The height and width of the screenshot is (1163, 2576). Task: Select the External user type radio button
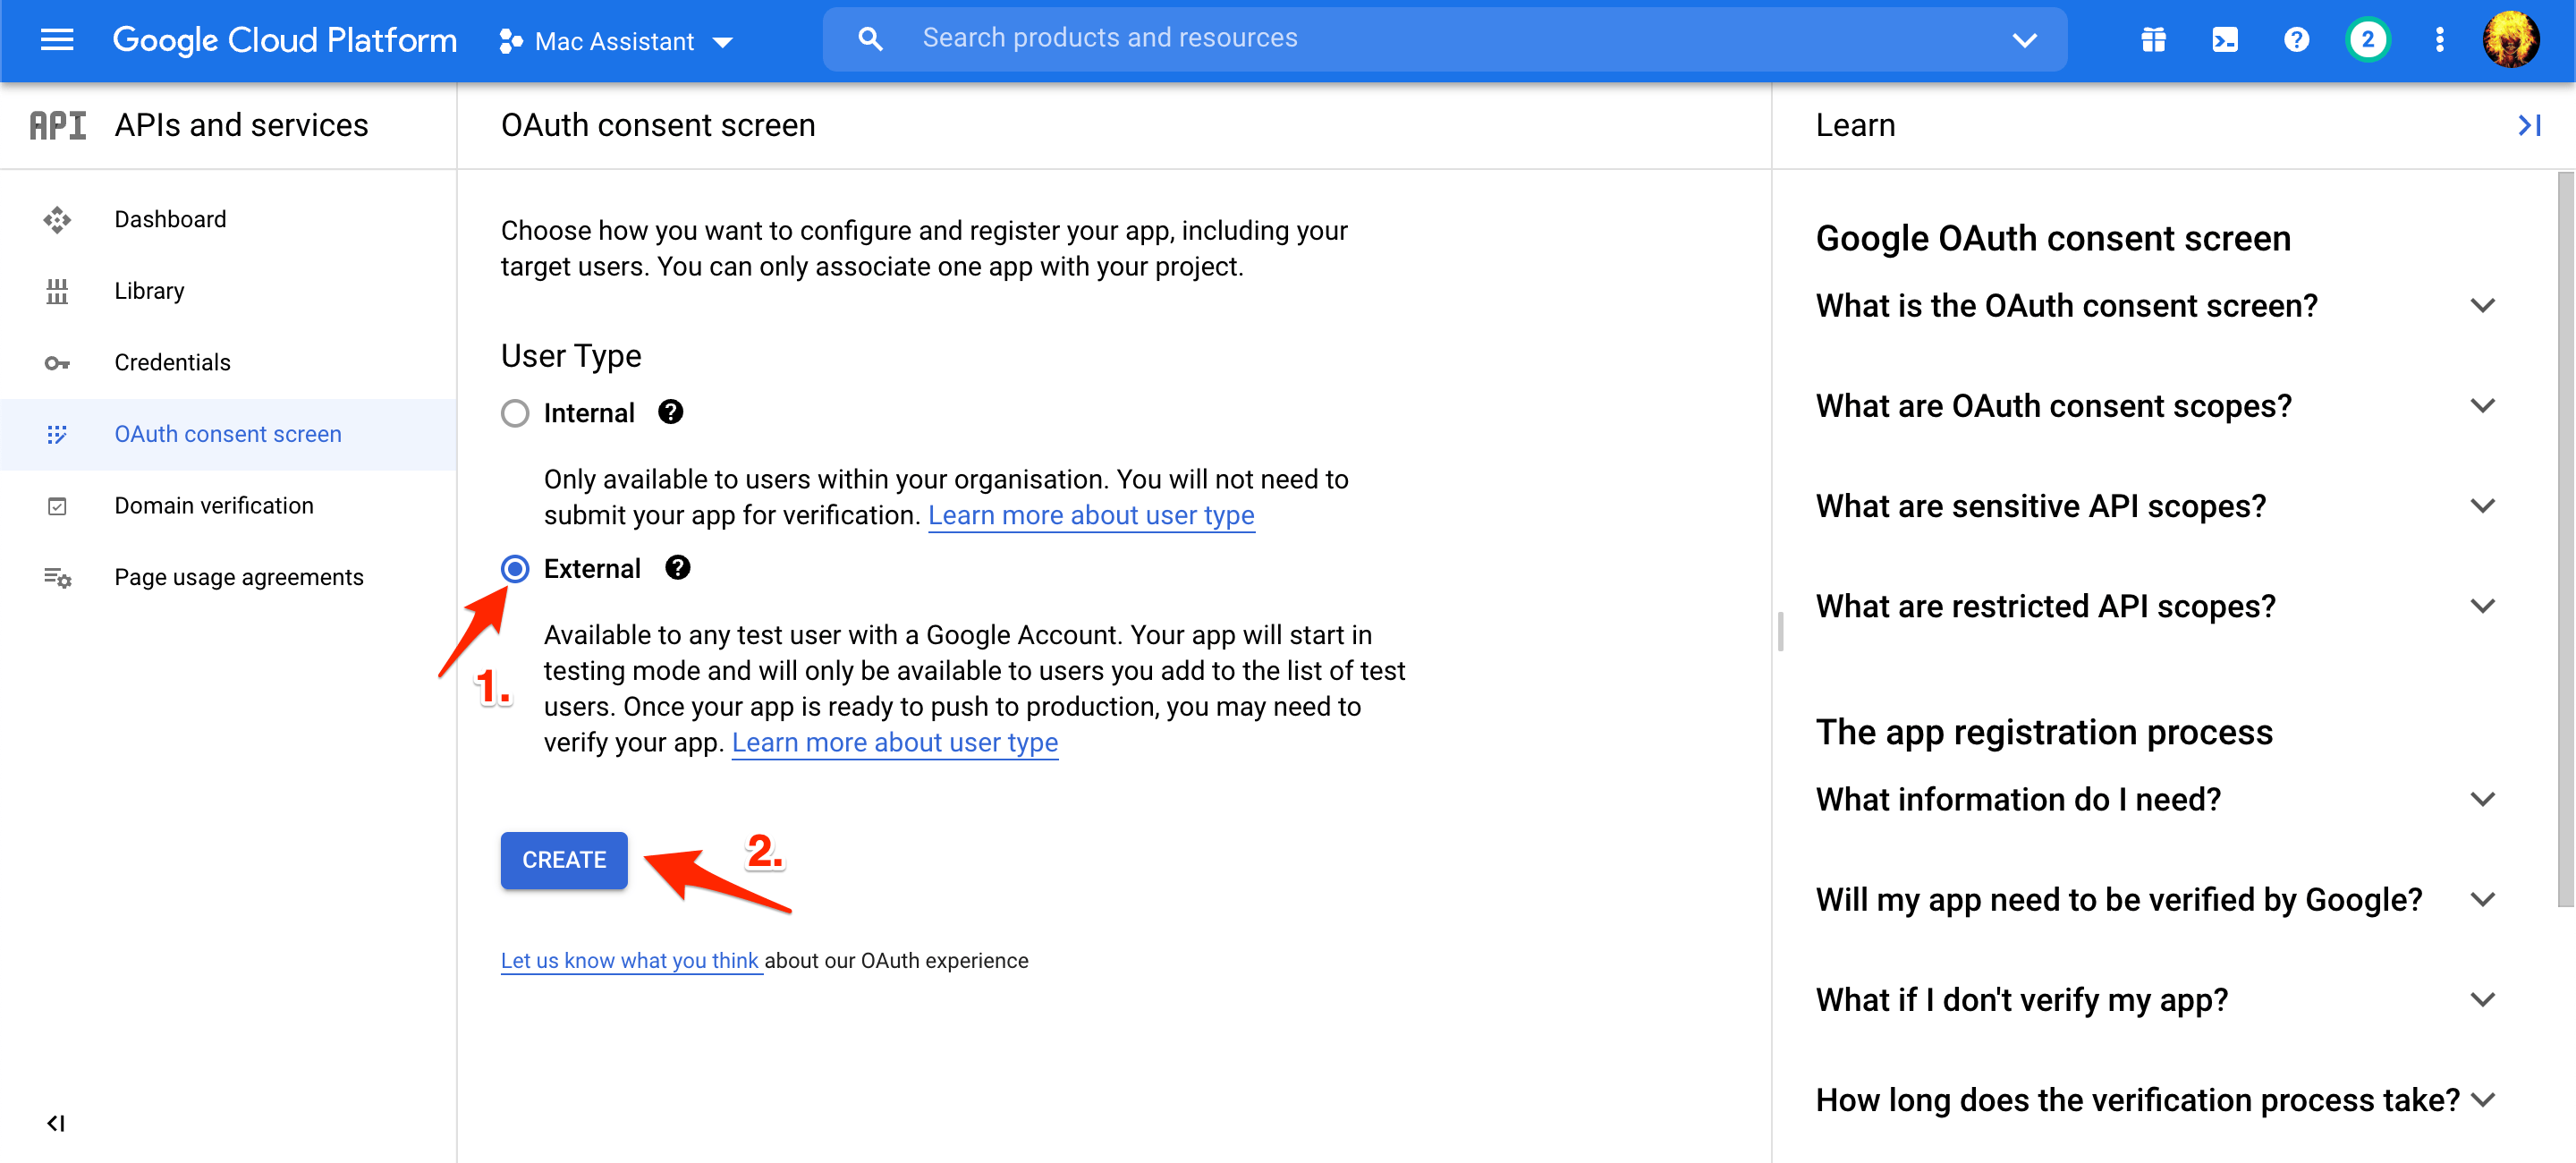coord(514,568)
